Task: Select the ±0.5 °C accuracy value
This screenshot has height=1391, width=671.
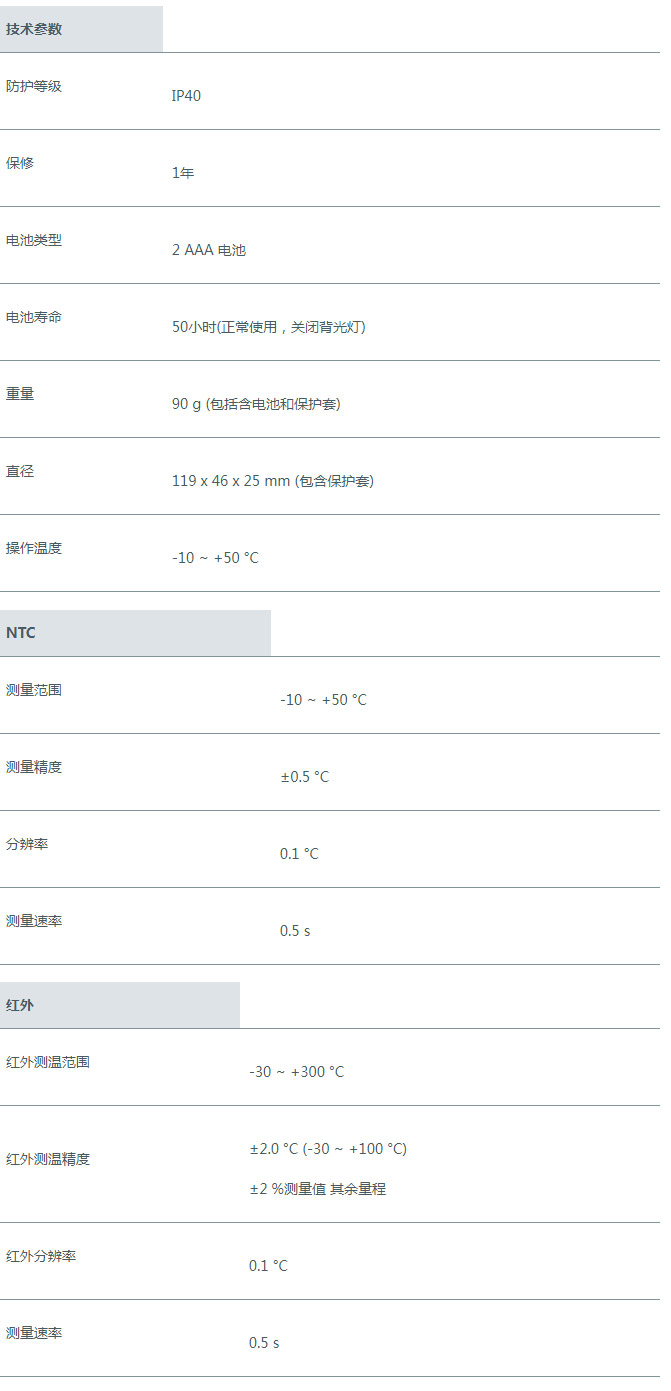Action: pyautogui.click(x=304, y=777)
